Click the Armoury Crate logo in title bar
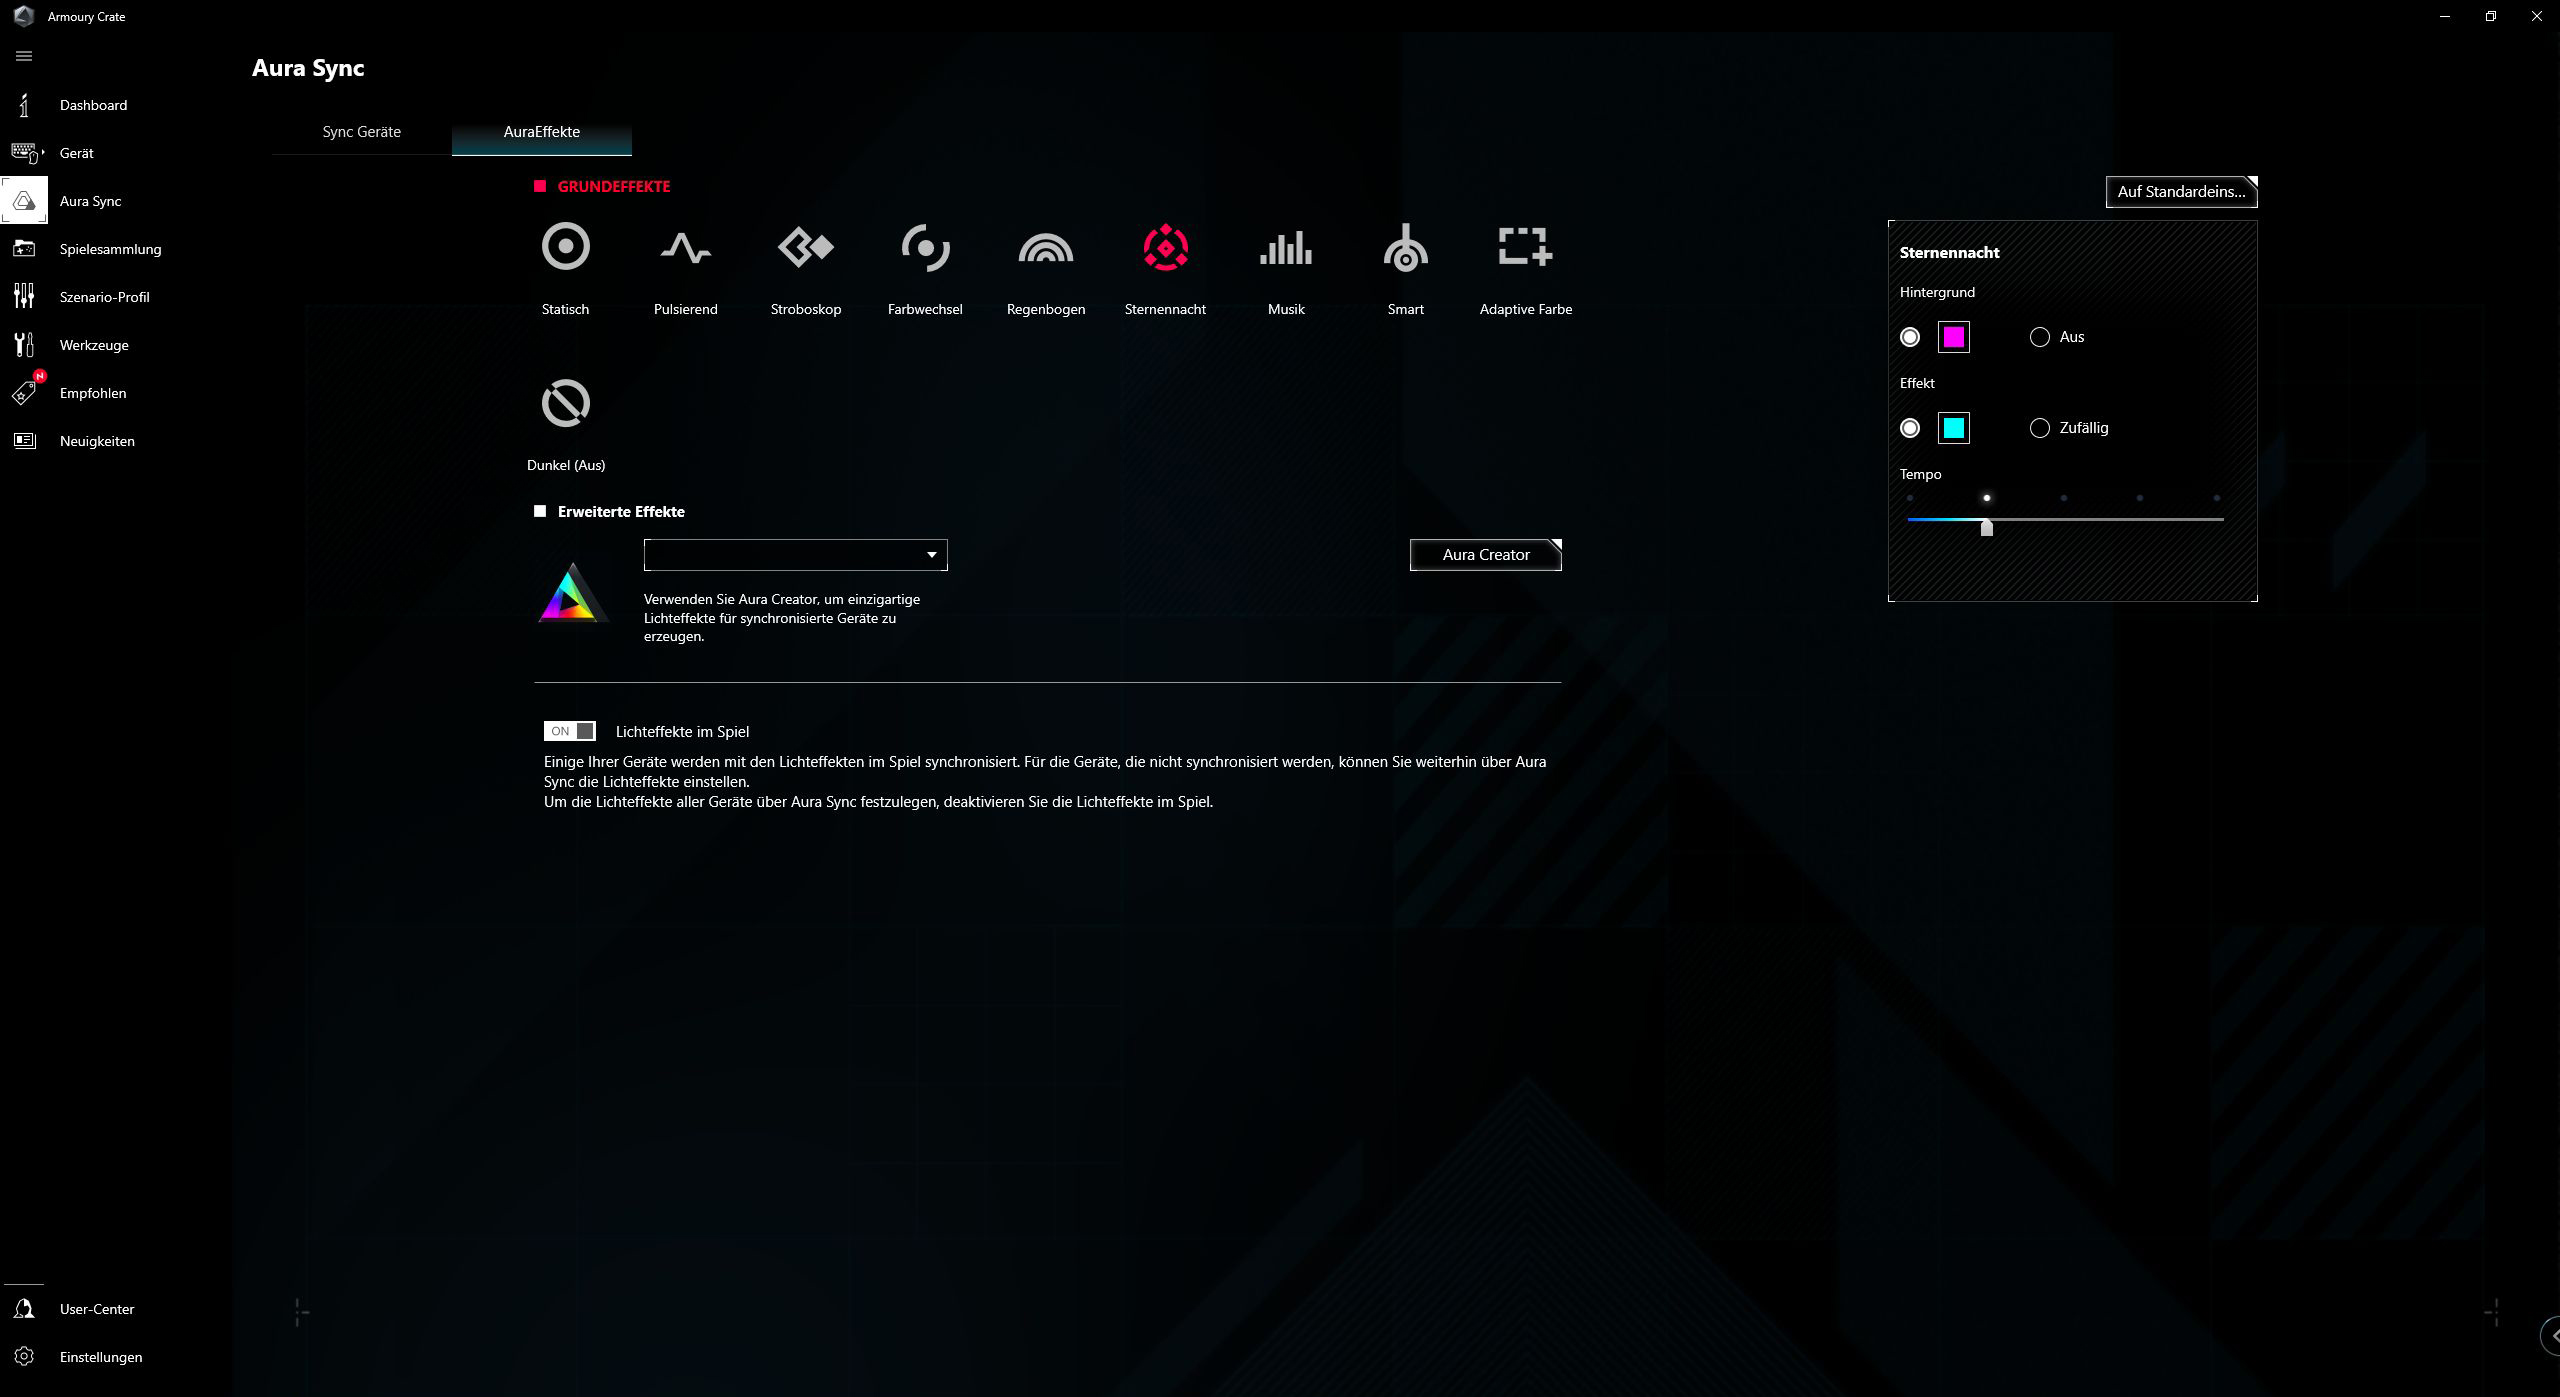The width and height of the screenshot is (2560, 1397). pos(24,16)
